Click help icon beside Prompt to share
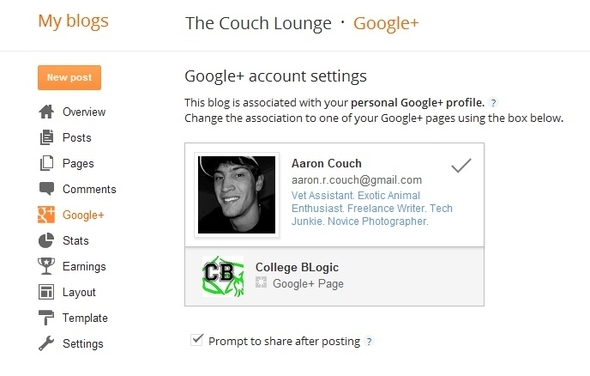Viewport: 590px width, 376px height. (370, 341)
